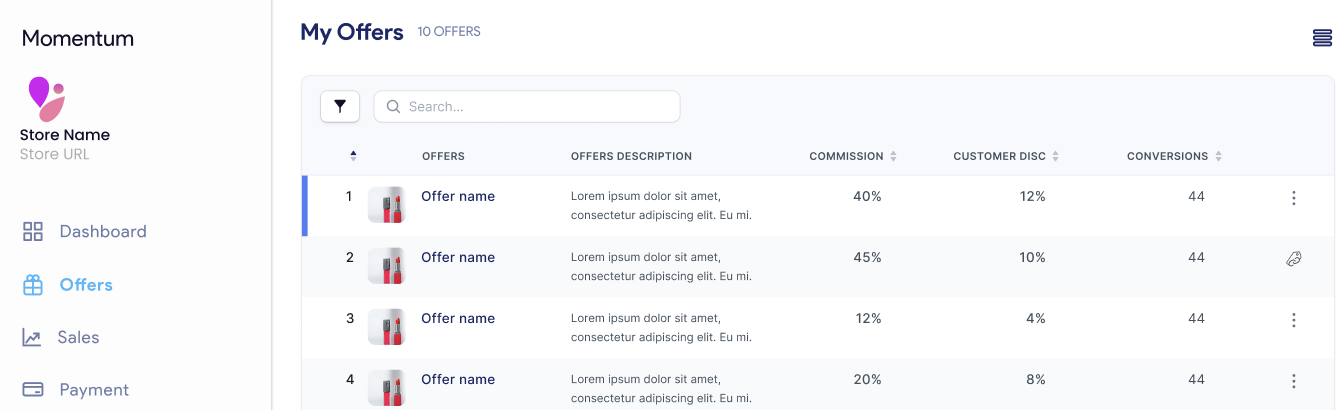The width and height of the screenshot is (1342, 410).
Task: Toggle sort on the row number column
Action: point(353,156)
